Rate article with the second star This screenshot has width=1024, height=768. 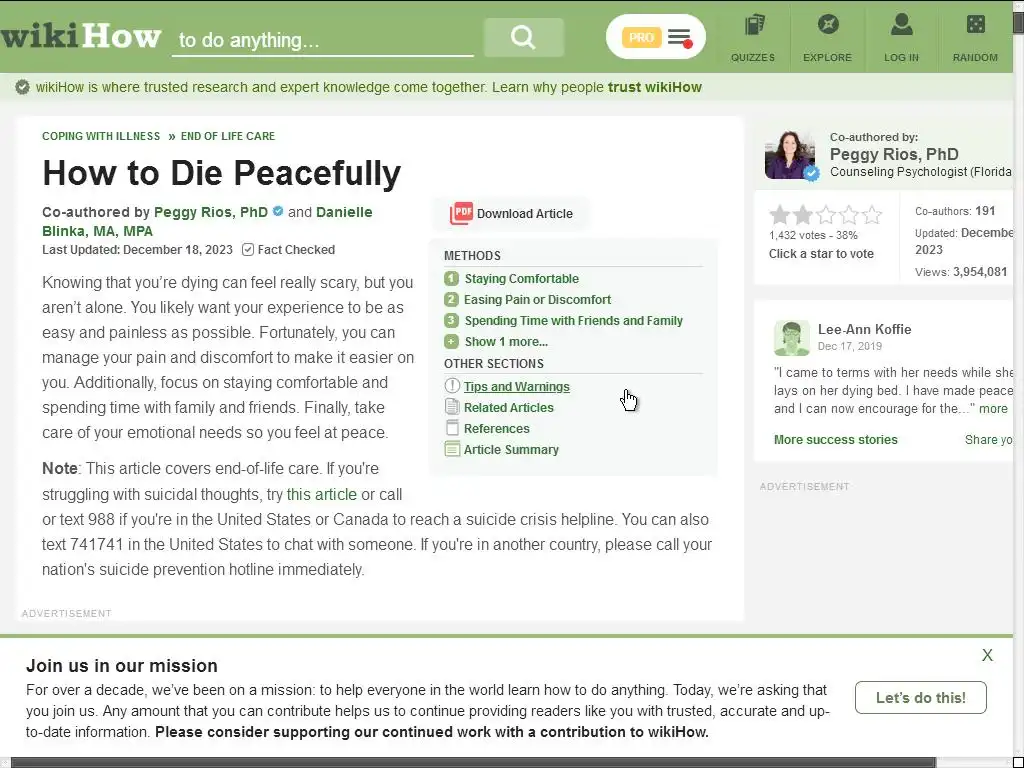[x=803, y=215]
